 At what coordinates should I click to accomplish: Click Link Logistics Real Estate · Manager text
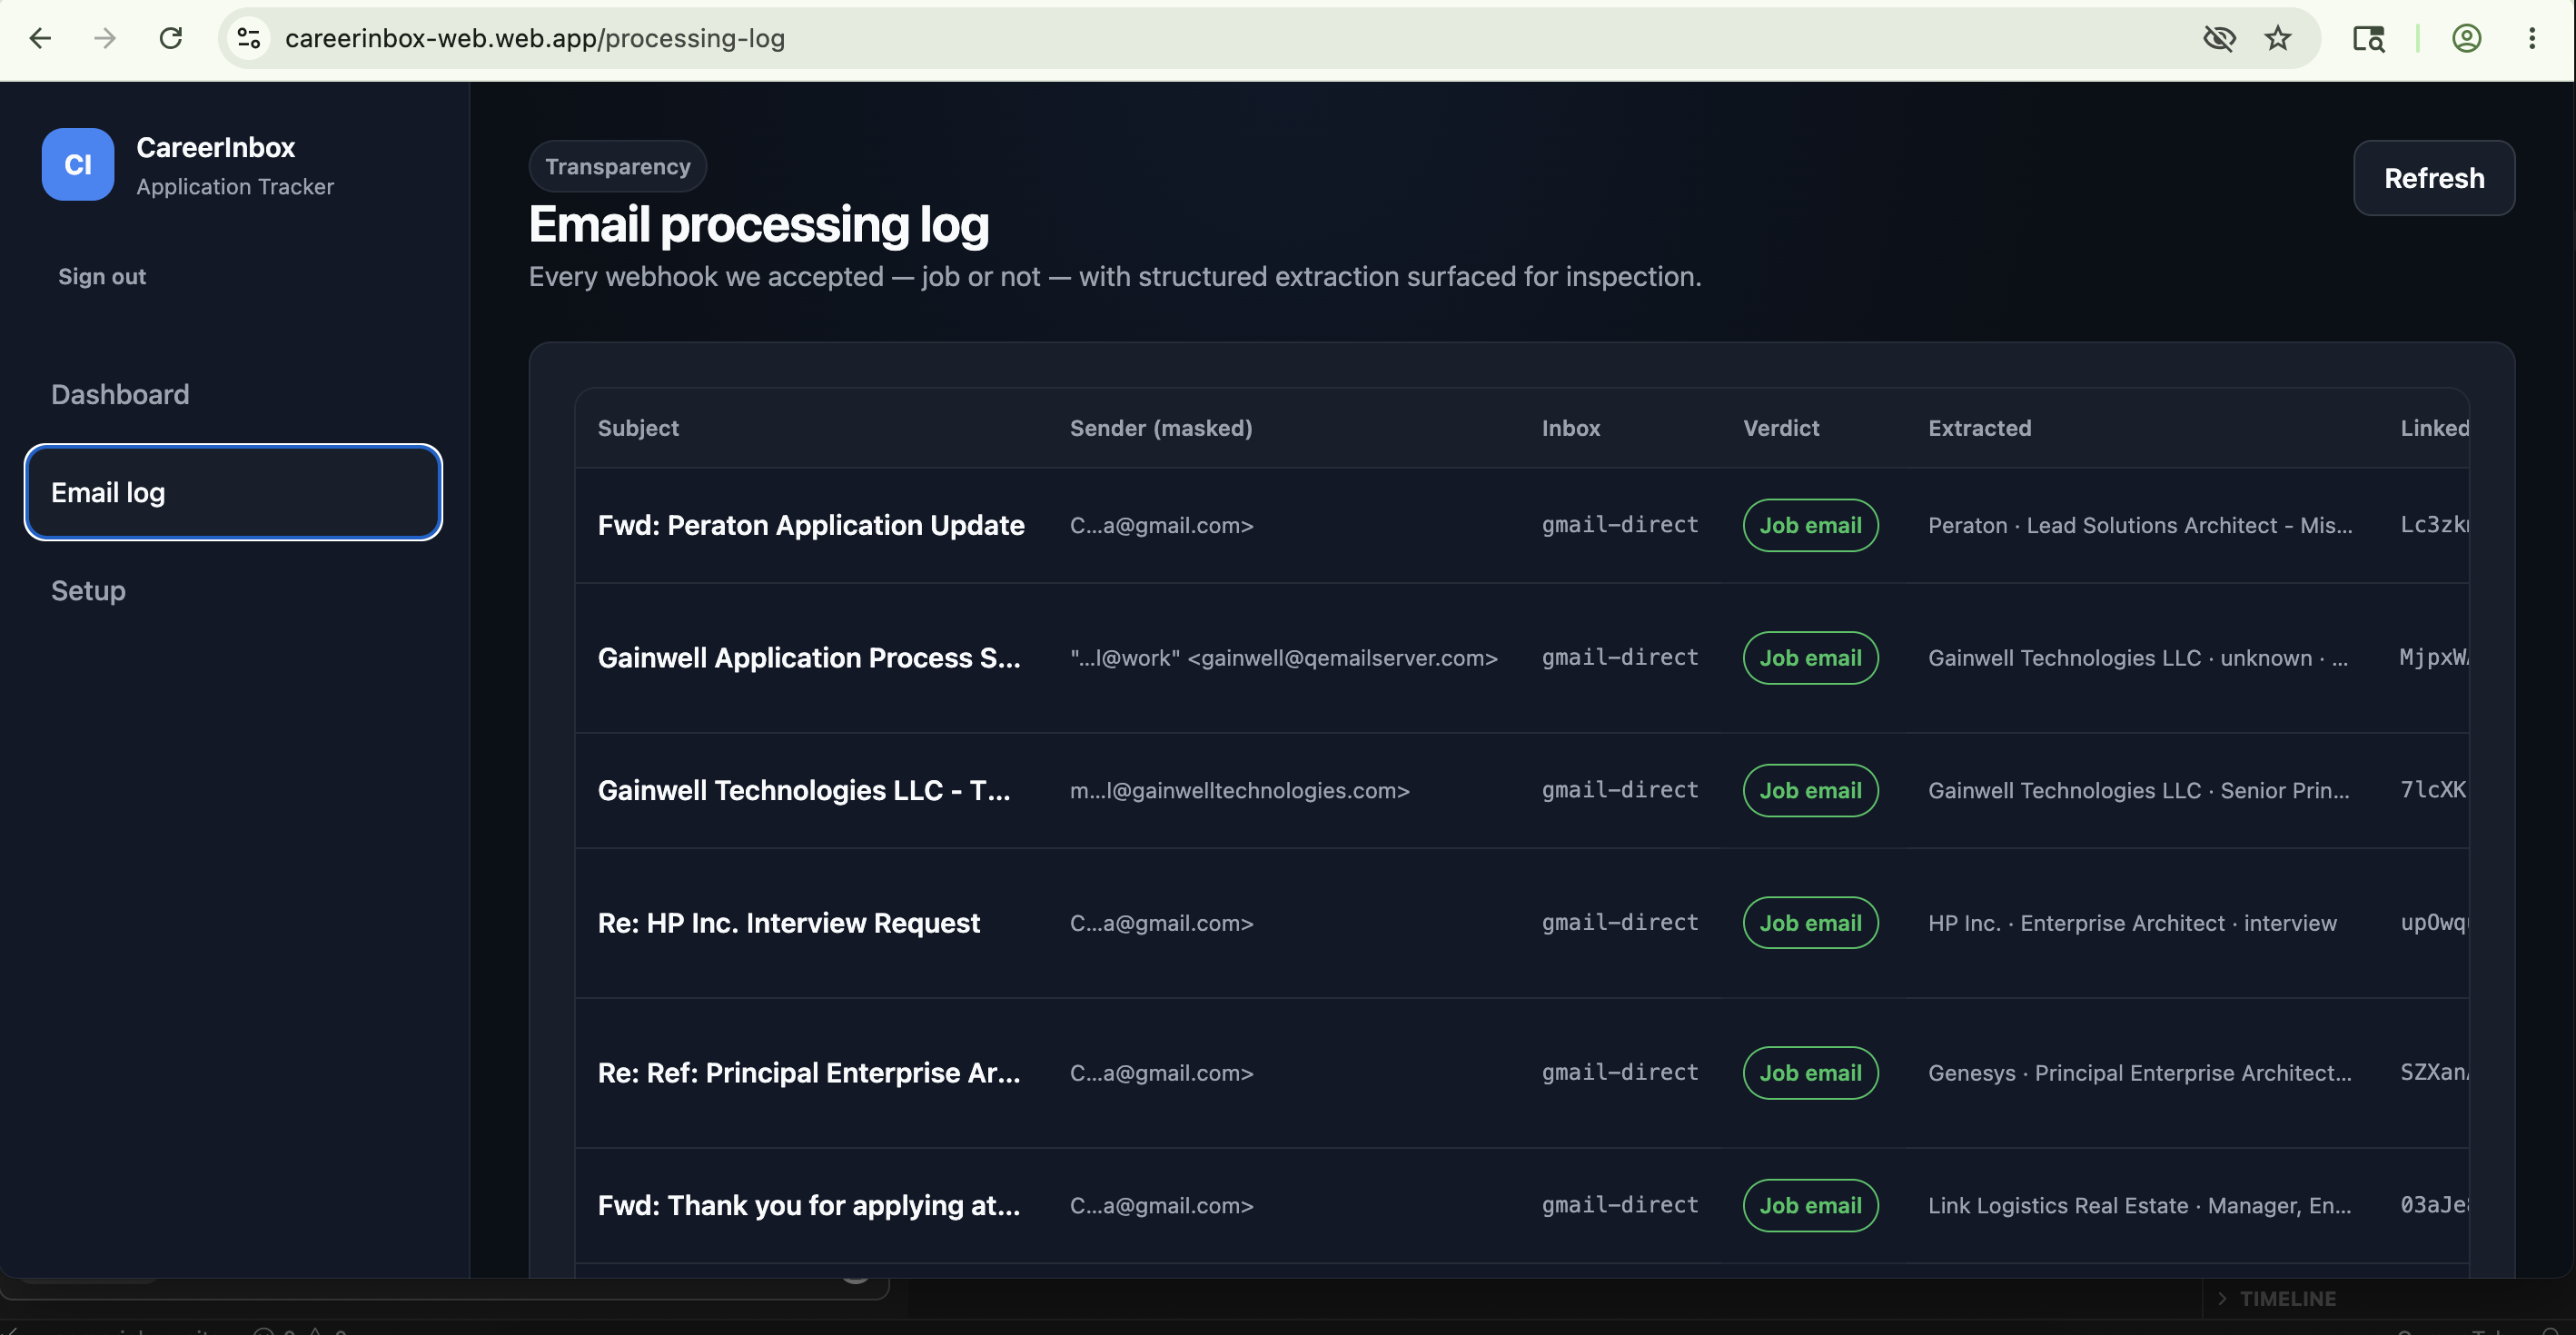[x=2140, y=1205]
